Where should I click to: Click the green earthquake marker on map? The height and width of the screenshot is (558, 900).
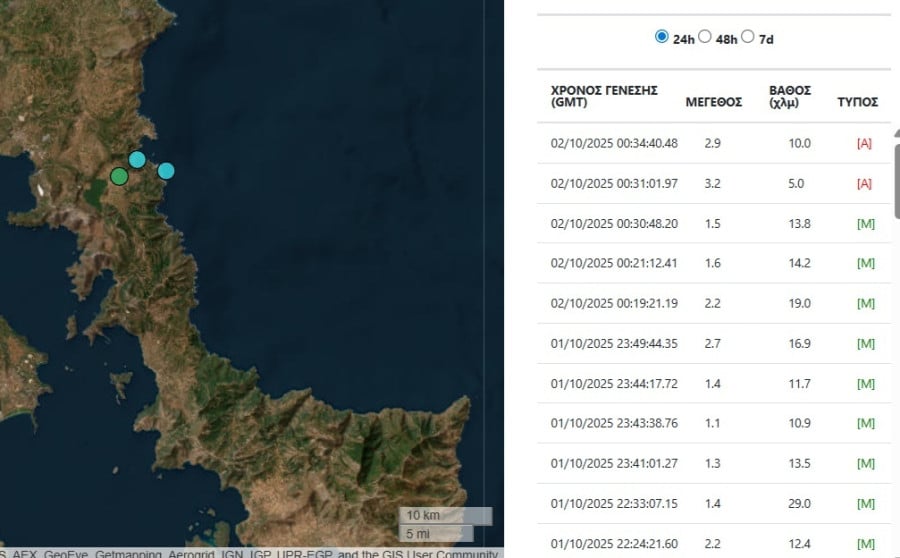[119, 176]
